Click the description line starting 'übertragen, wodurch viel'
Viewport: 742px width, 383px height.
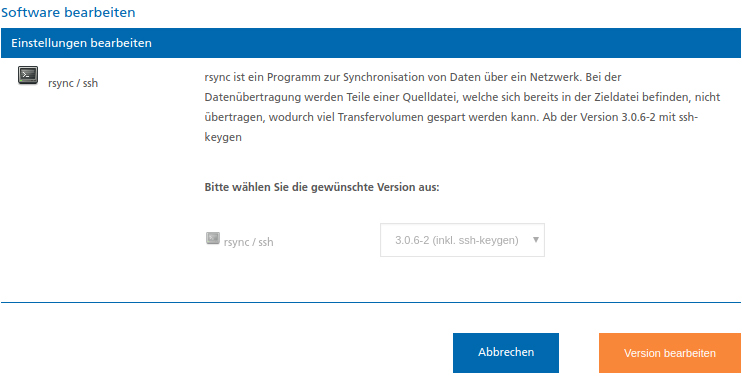click(451, 118)
